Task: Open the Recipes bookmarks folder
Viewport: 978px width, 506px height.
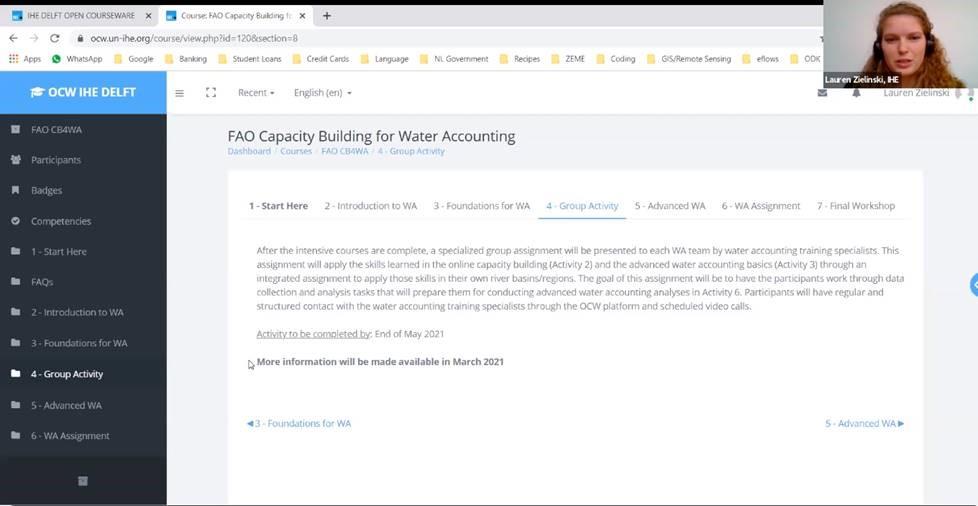Action: (520, 59)
